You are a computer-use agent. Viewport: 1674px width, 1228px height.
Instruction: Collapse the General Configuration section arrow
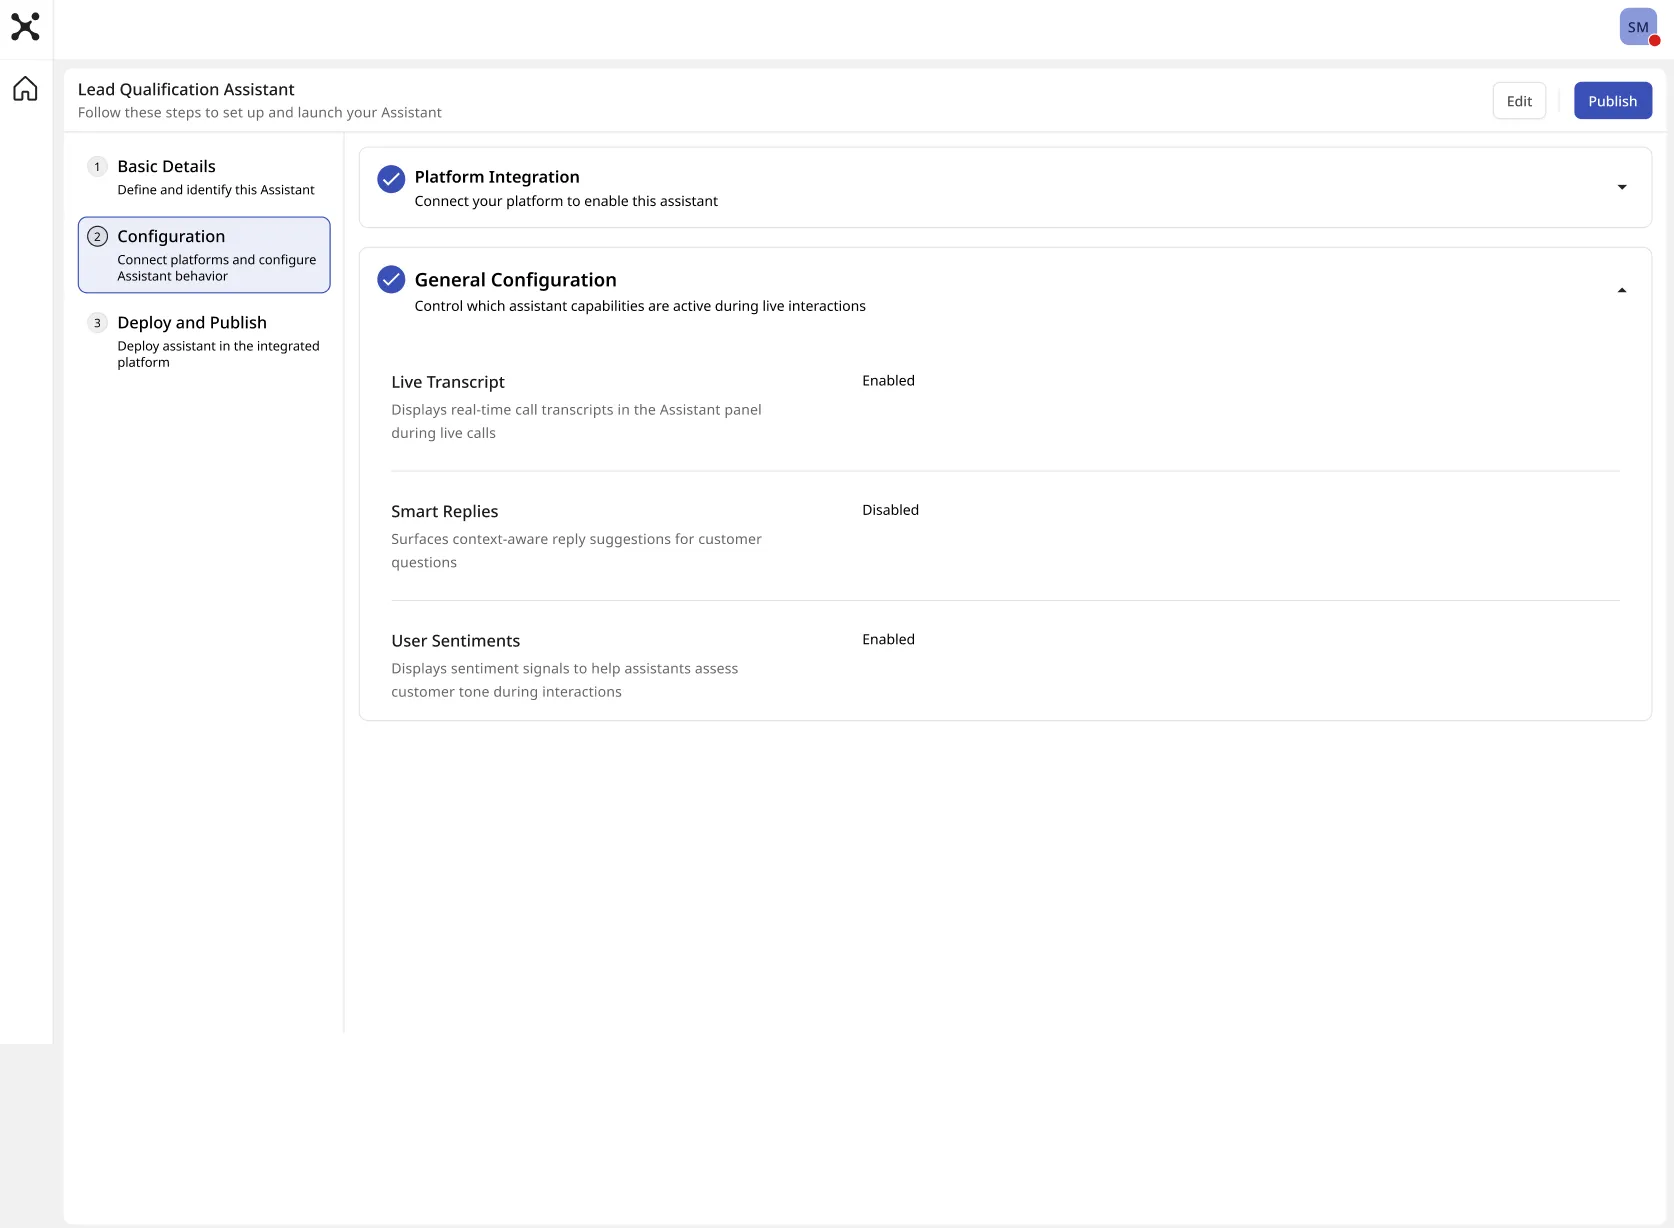point(1622,290)
